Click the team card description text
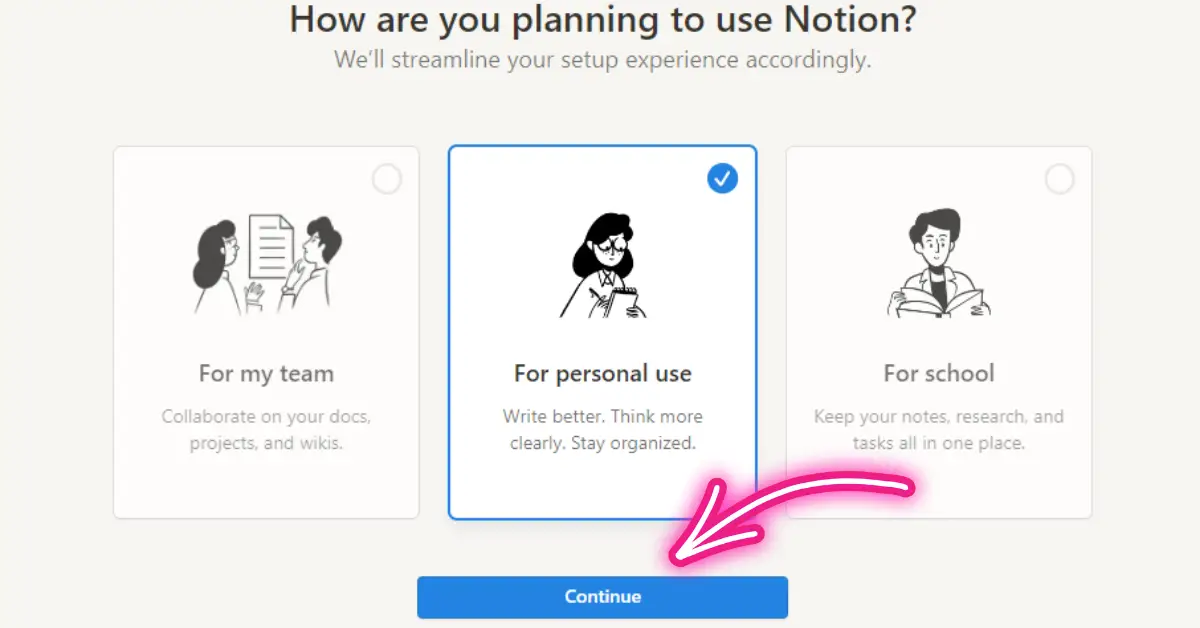The image size is (1200, 628). click(x=266, y=428)
